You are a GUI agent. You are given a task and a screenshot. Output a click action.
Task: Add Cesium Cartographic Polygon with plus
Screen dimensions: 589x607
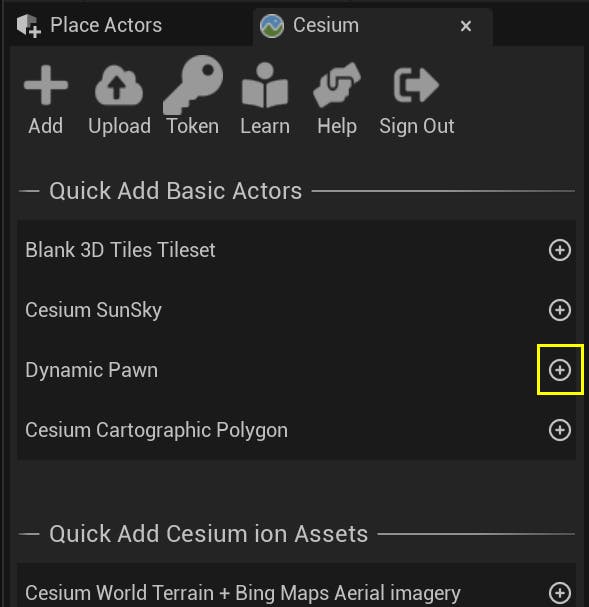(560, 430)
